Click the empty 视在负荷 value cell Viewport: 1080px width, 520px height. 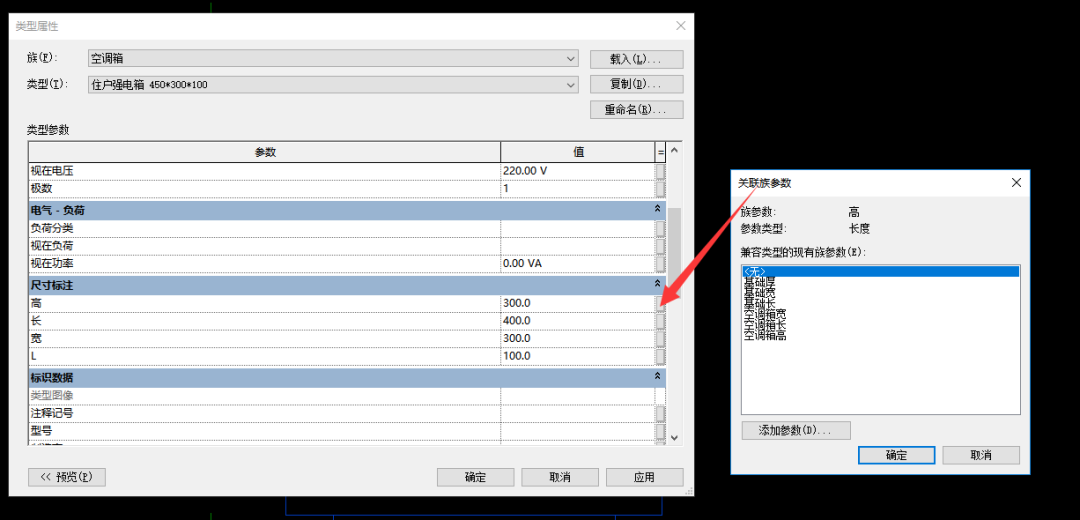tap(578, 246)
